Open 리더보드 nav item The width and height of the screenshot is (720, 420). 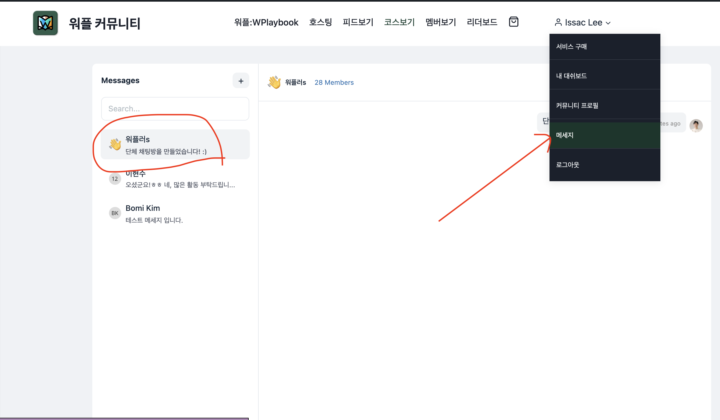click(x=482, y=22)
